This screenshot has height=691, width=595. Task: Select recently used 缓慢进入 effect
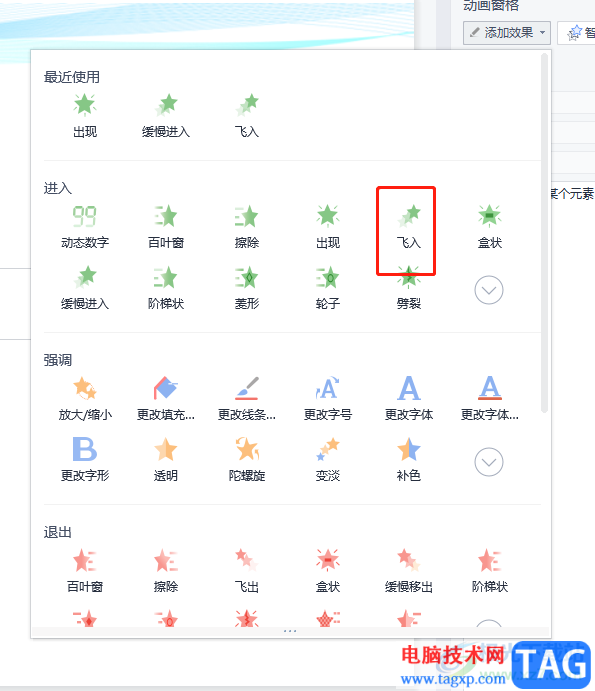(x=166, y=116)
